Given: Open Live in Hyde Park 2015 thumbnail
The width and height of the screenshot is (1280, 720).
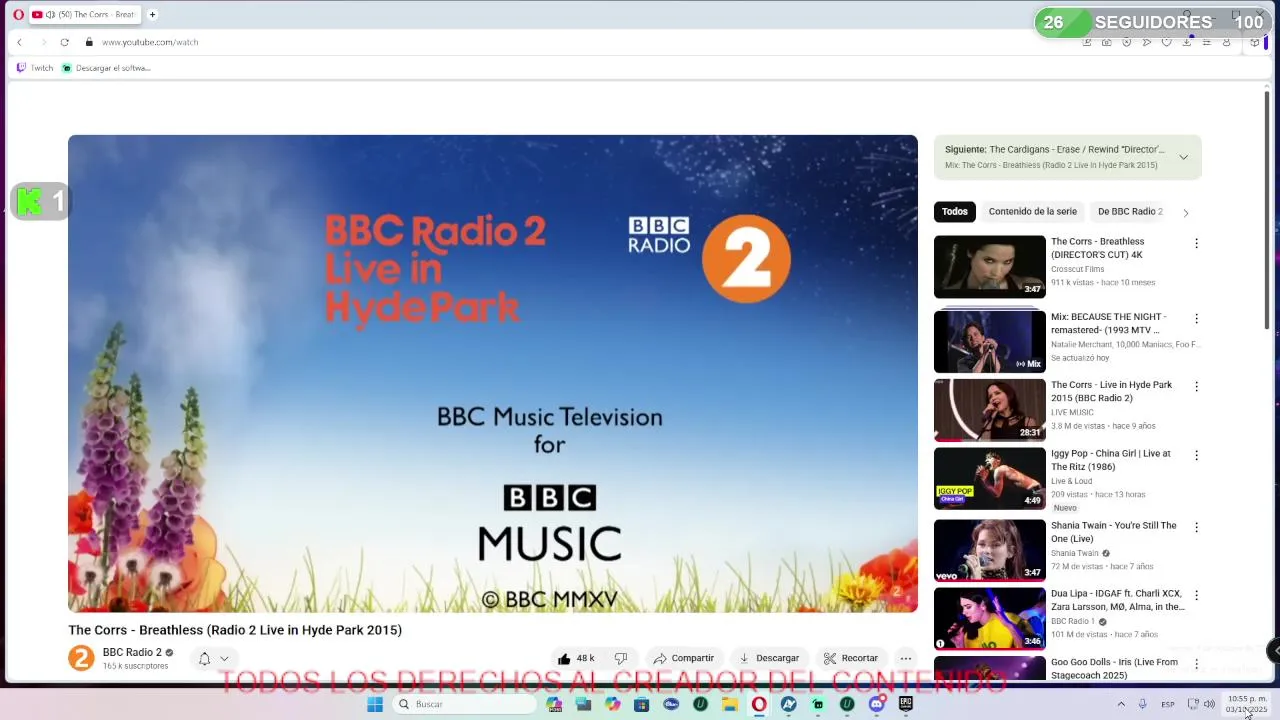Looking at the screenshot, I should click(x=989, y=410).
